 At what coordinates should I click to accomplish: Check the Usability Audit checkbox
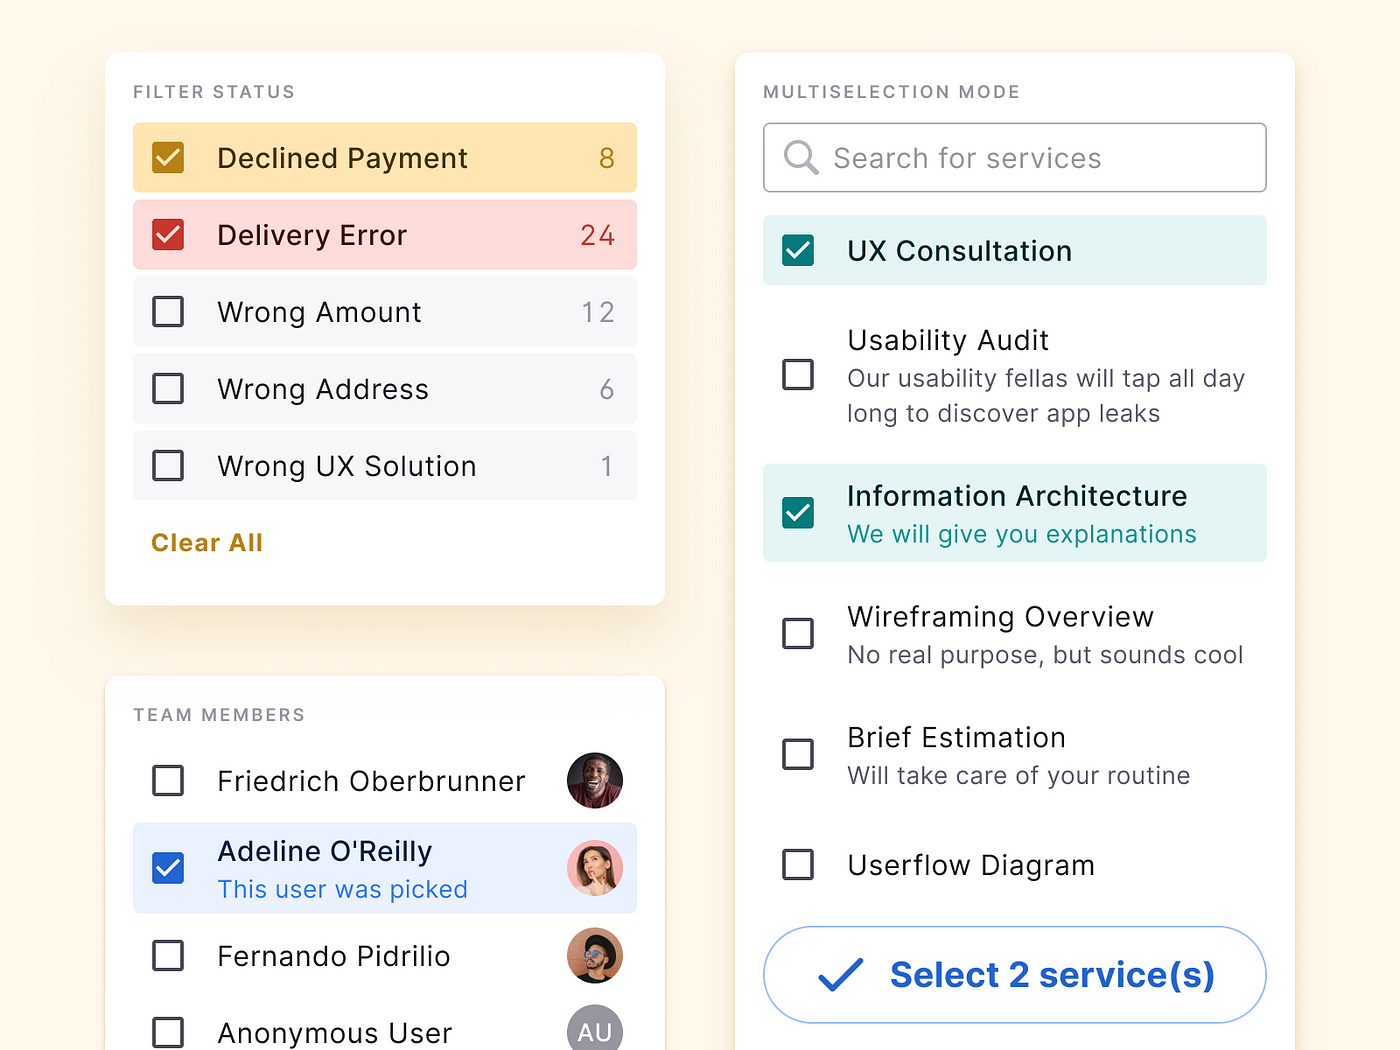pyautogui.click(x=798, y=375)
